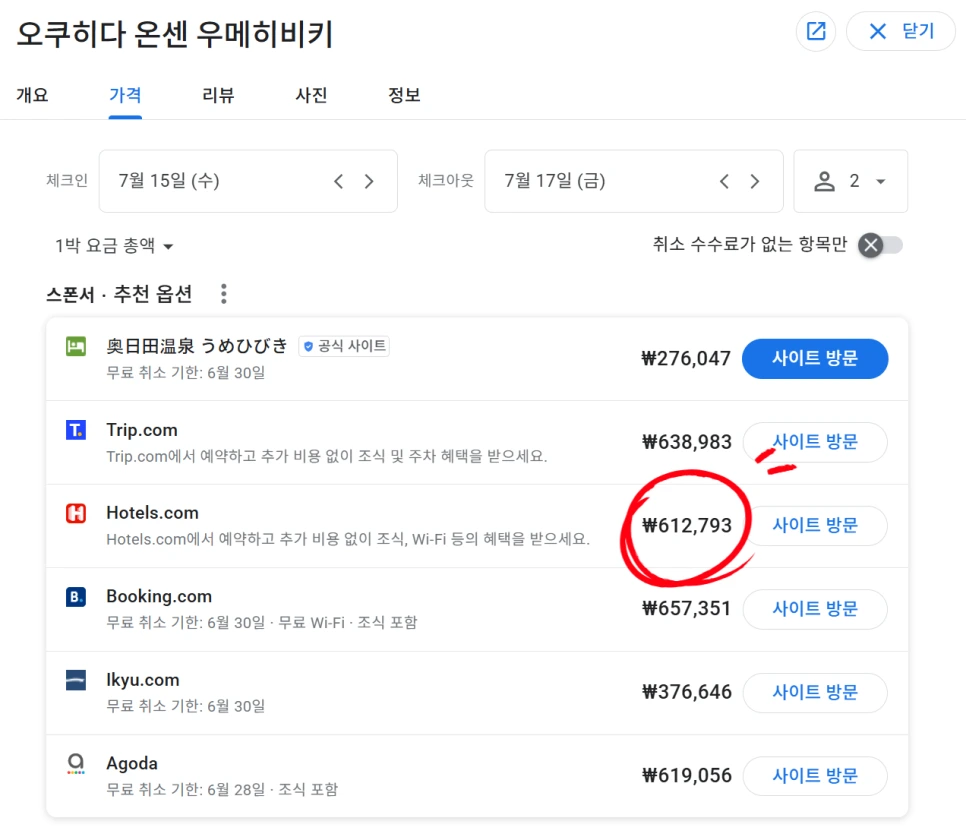This screenshot has height=840, width=966.
Task: Switch to the 개요 tab
Action: pos(32,95)
